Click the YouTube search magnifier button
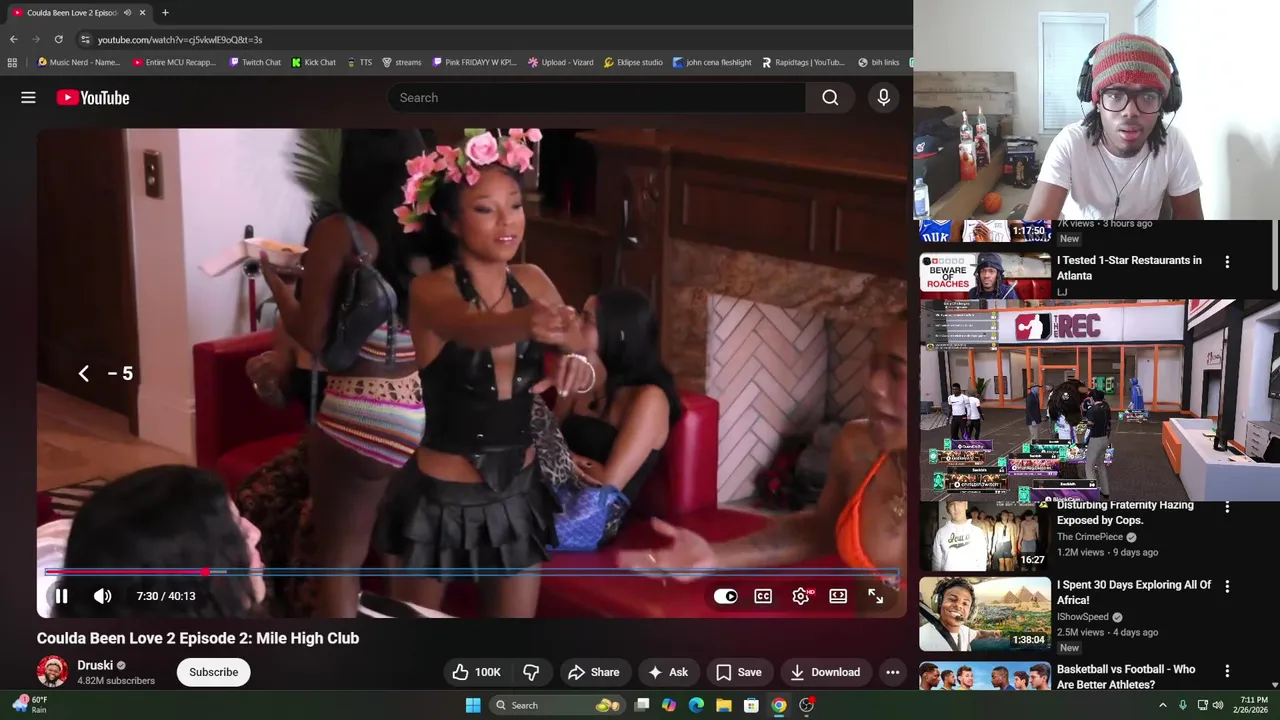This screenshot has width=1280, height=720. click(x=830, y=98)
